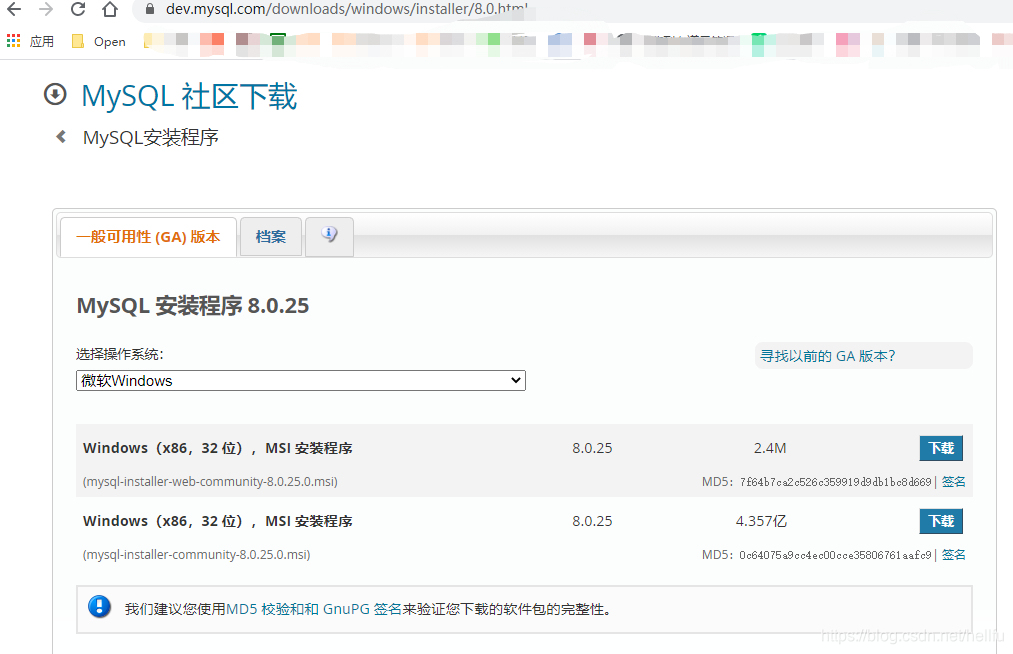Click the filename (mysql-installer-web-community-8.0.25.0.msi)
Viewport: 1013px width, 654px height.
point(210,481)
